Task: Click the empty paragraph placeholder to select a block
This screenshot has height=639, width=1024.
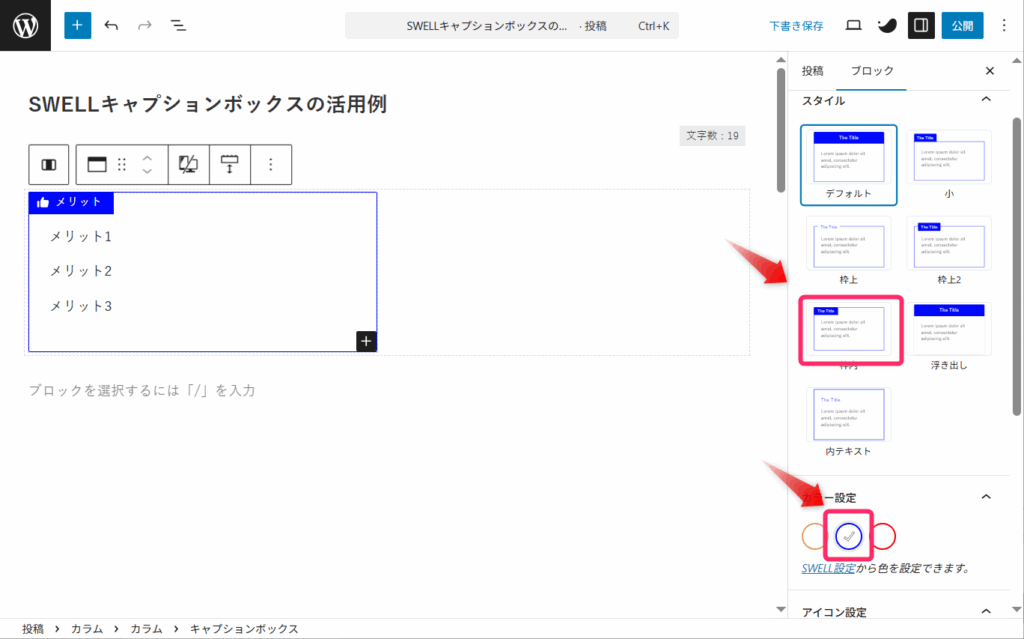Action: tap(142, 390)
